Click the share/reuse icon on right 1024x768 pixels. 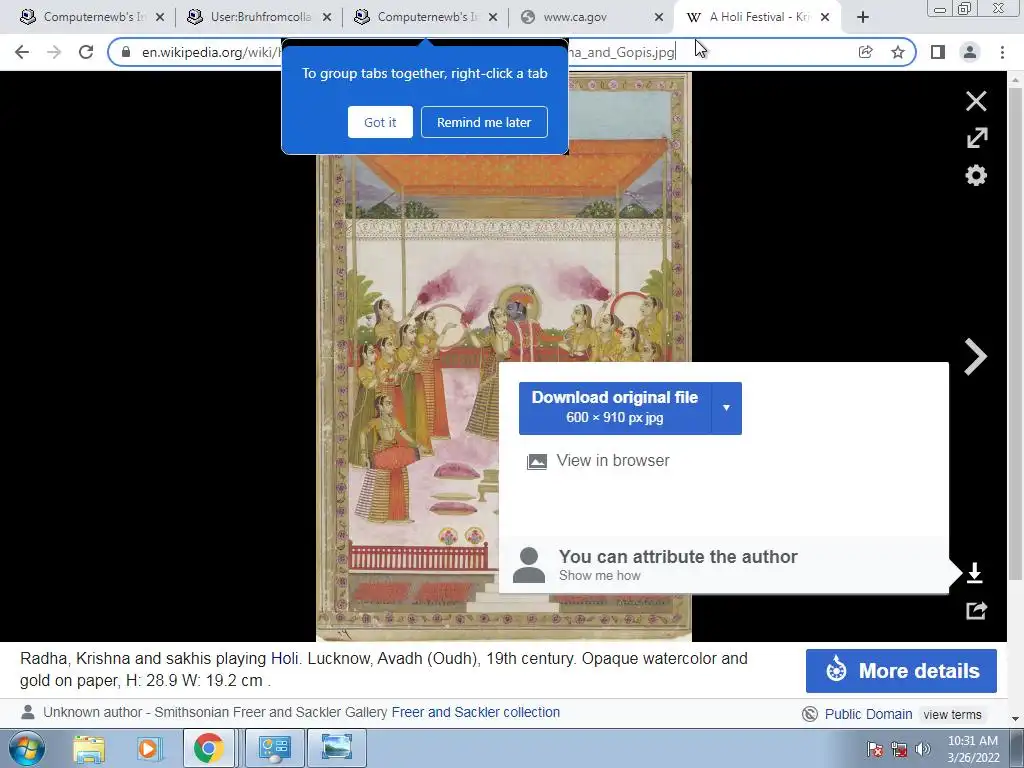click(976, 611)
